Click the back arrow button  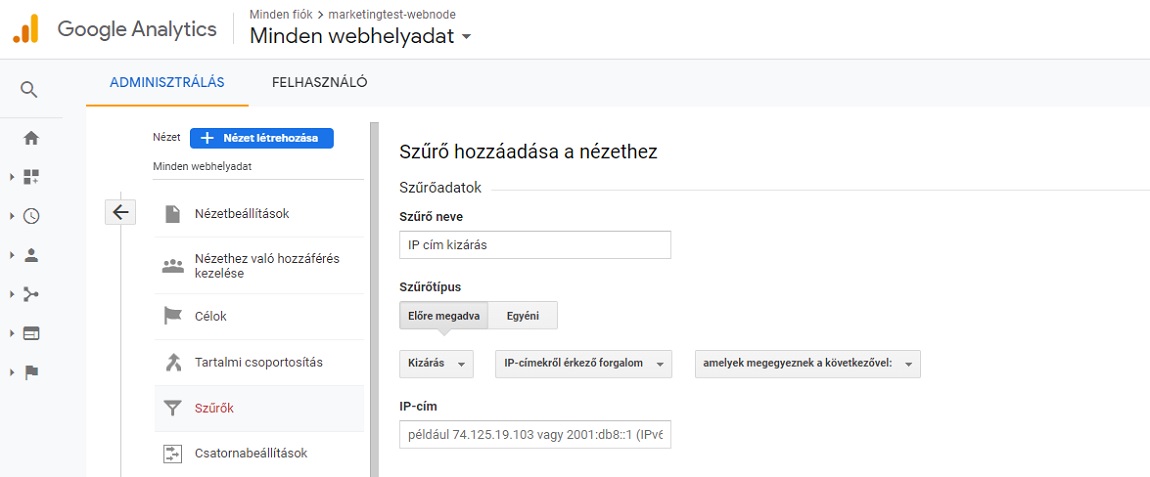[x=120, y=212]
